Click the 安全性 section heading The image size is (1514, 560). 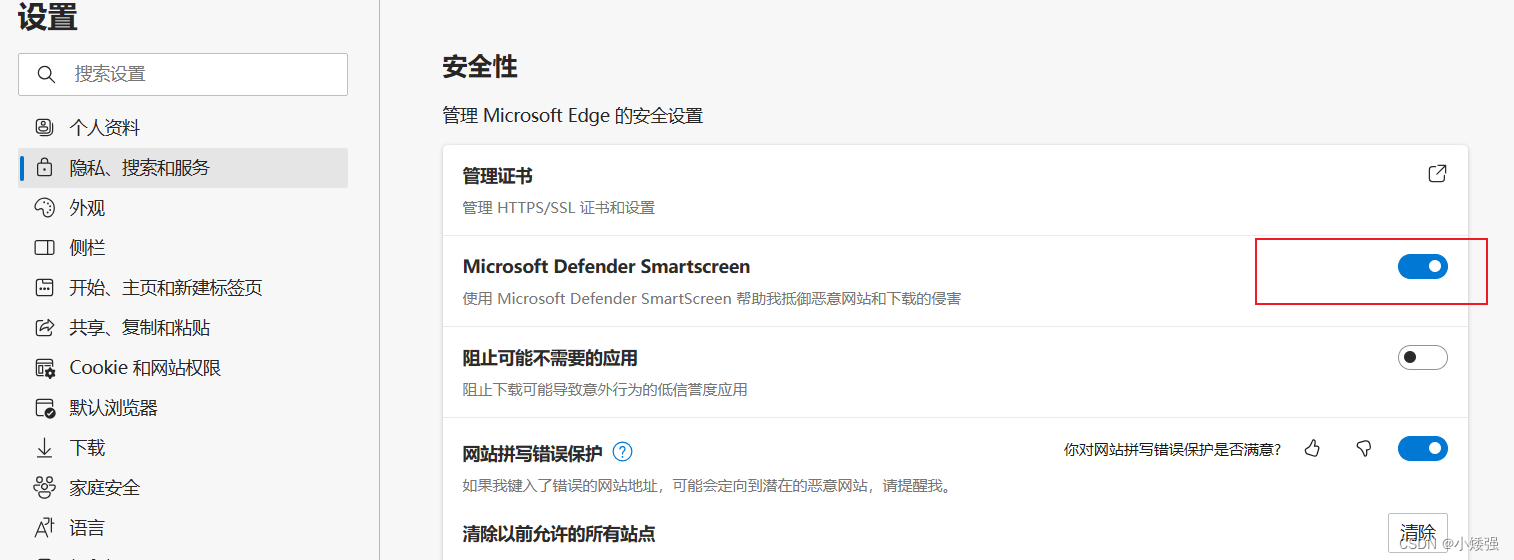[480, 67]
